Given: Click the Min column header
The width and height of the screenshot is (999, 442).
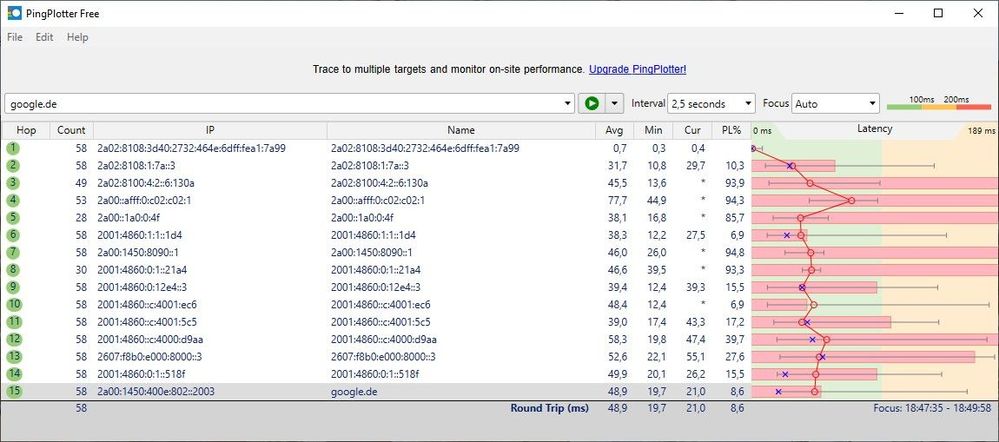Looking at the screenshot, I should 654,130.
